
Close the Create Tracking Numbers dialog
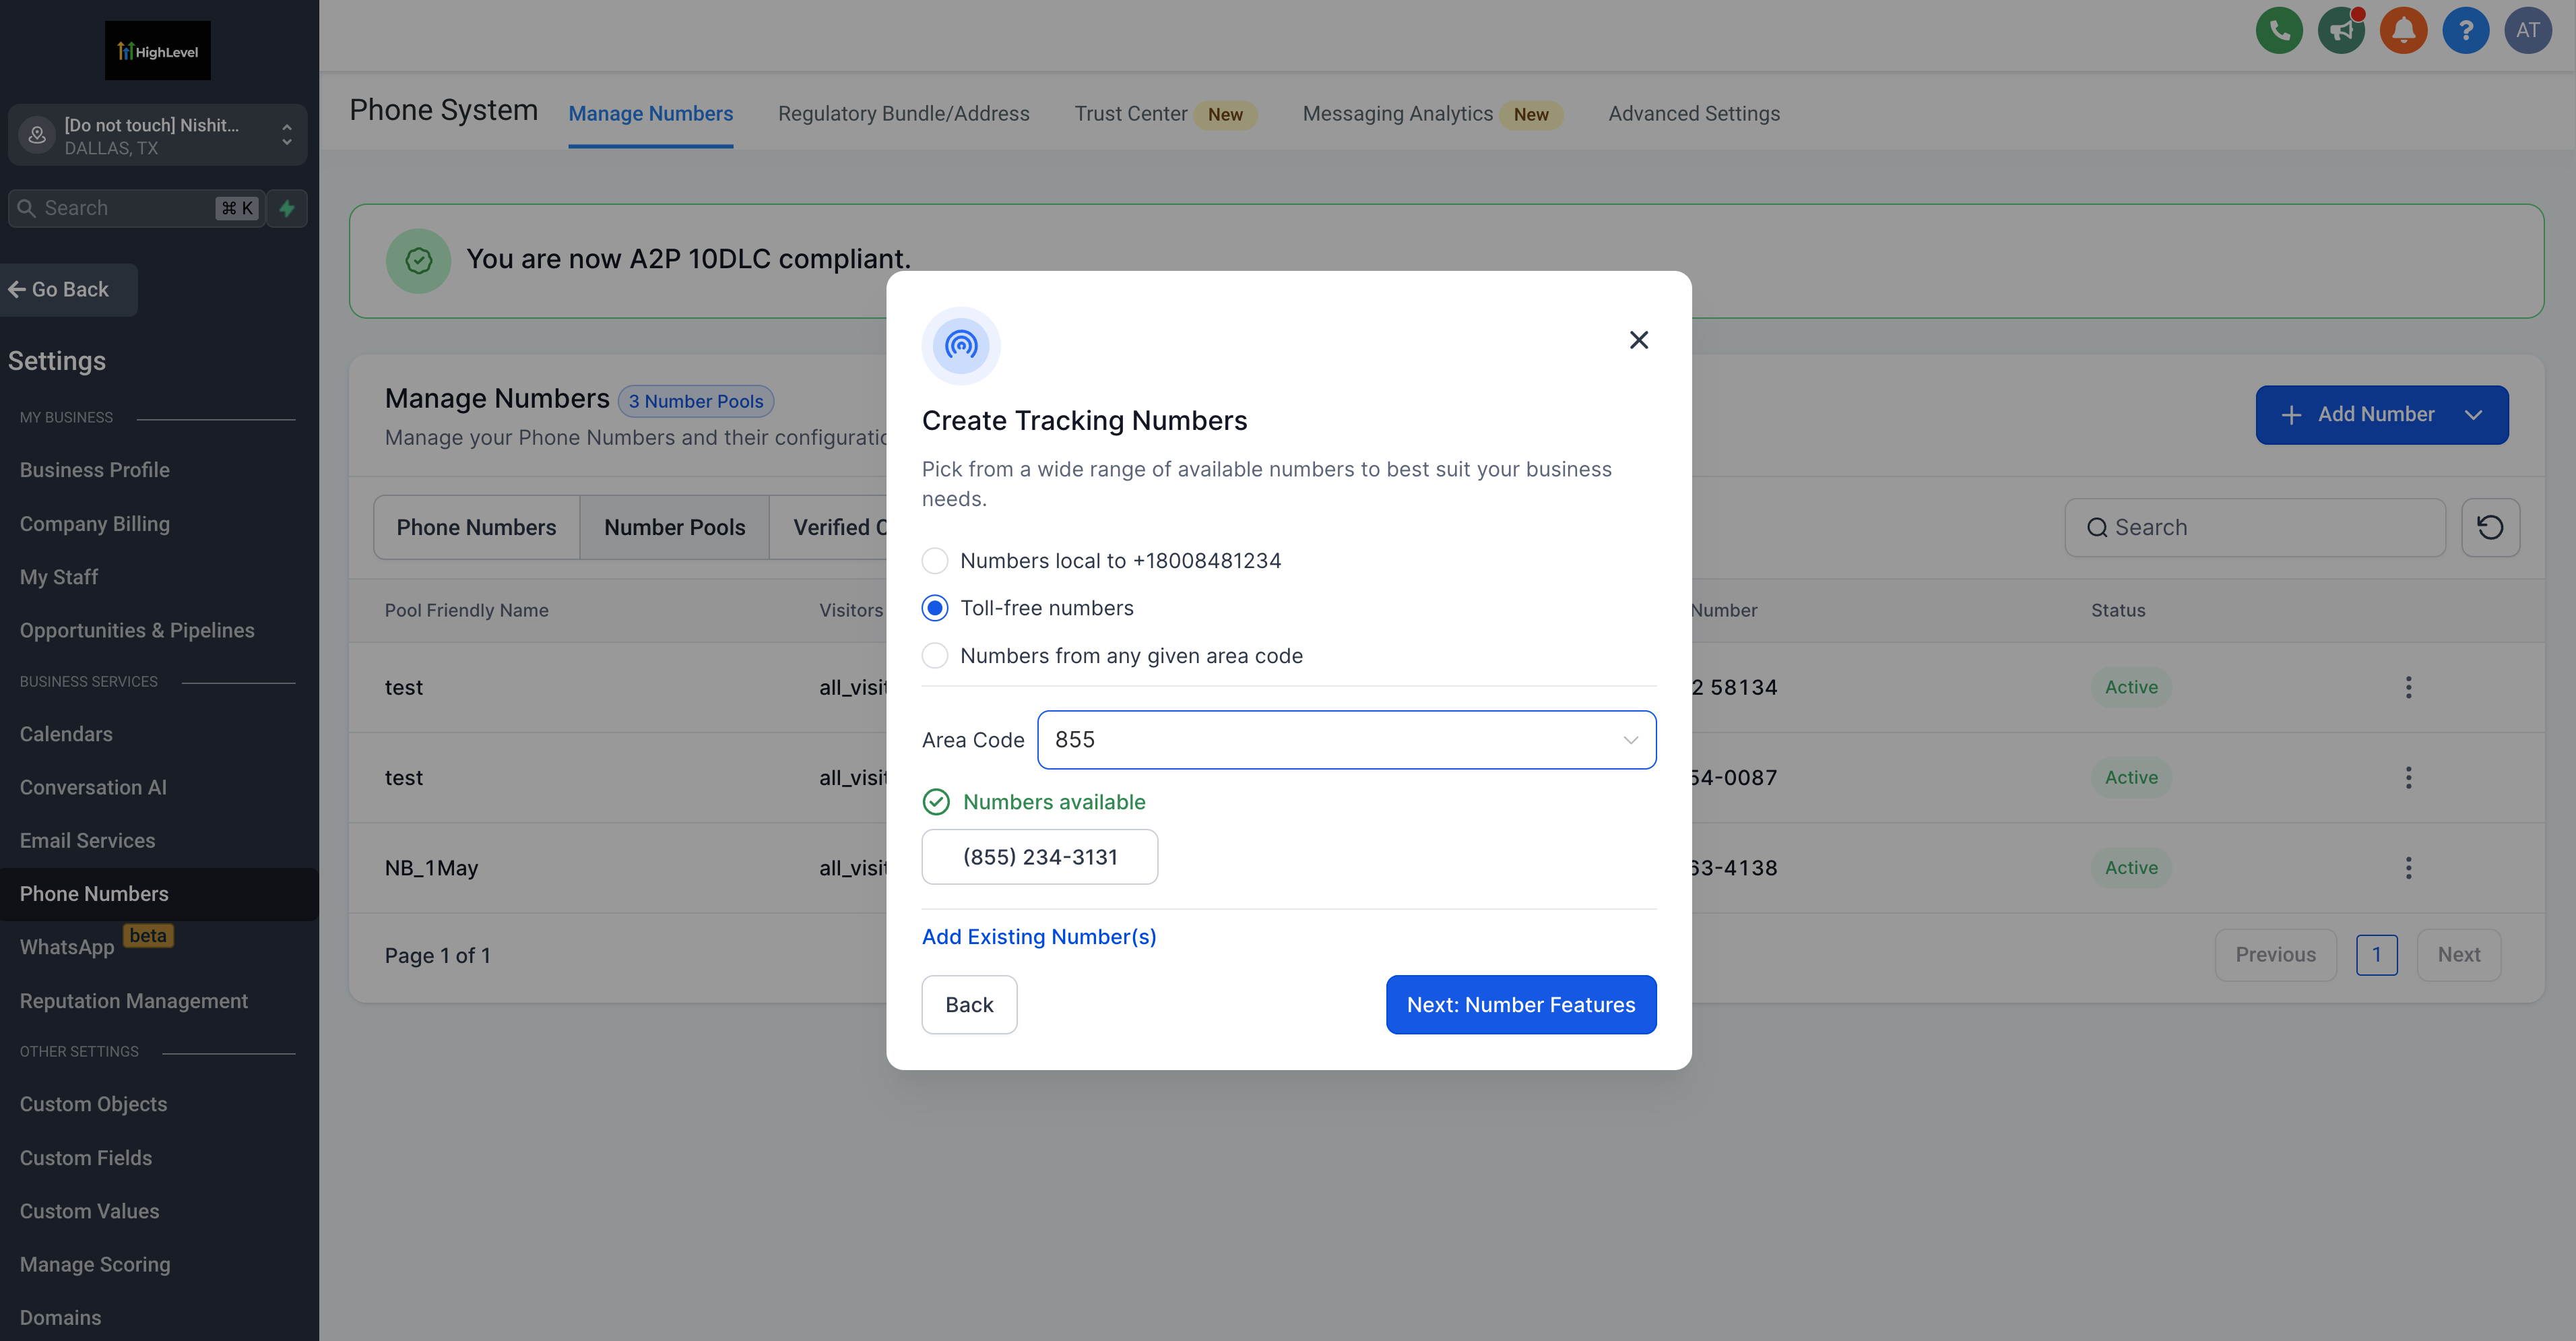[x=1638, y=340]
